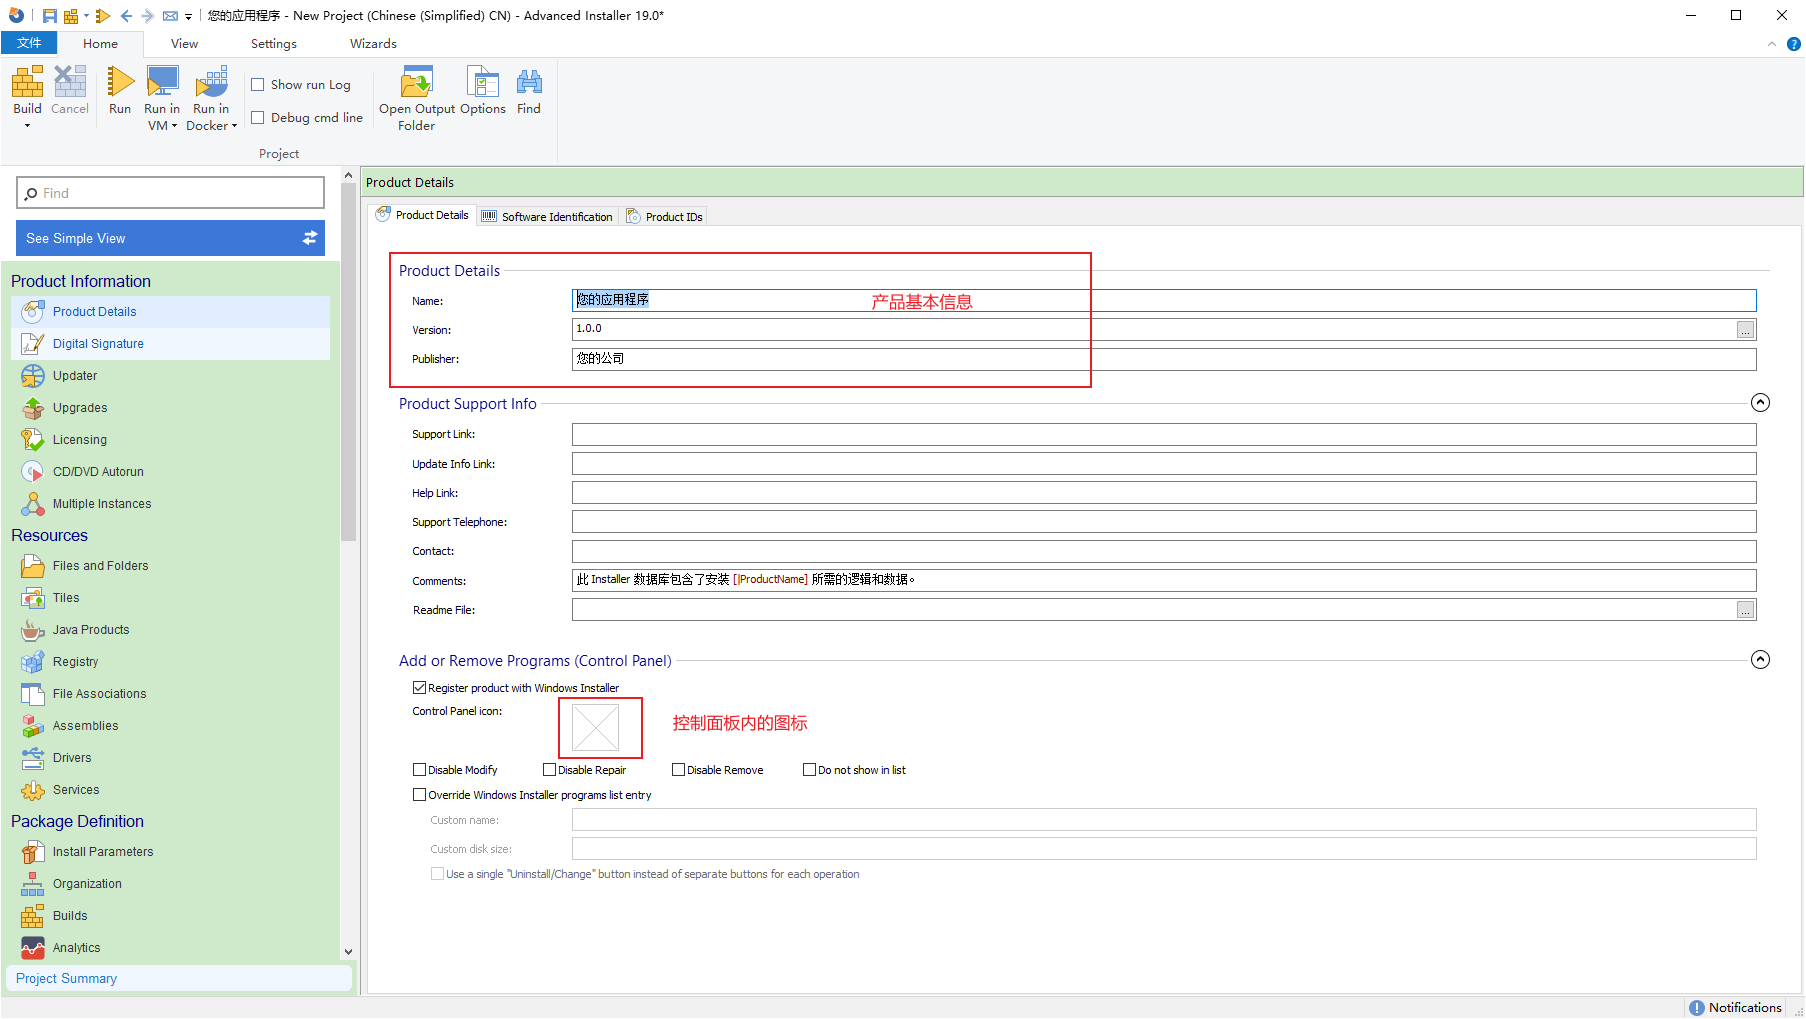Click the Build icon in ribbon
This screenshot has height=1019, width=1806.
pos(27,82)
